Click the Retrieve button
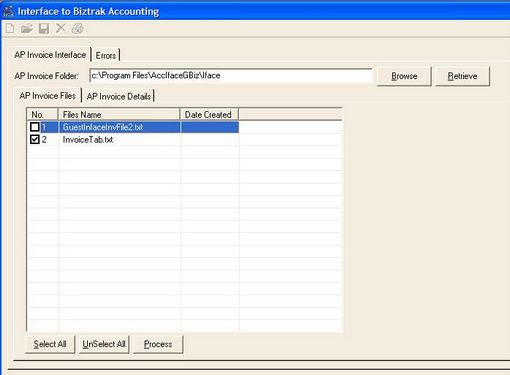 [462, 76]
